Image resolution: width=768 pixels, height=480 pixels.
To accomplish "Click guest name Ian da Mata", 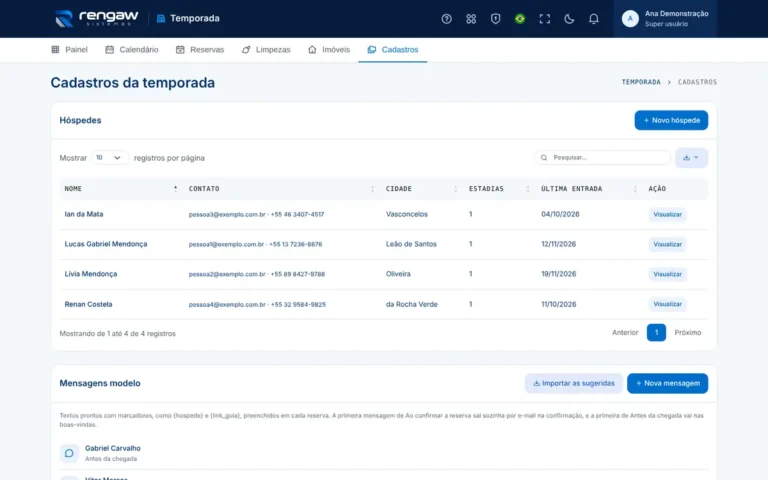I will click(84, 214).
